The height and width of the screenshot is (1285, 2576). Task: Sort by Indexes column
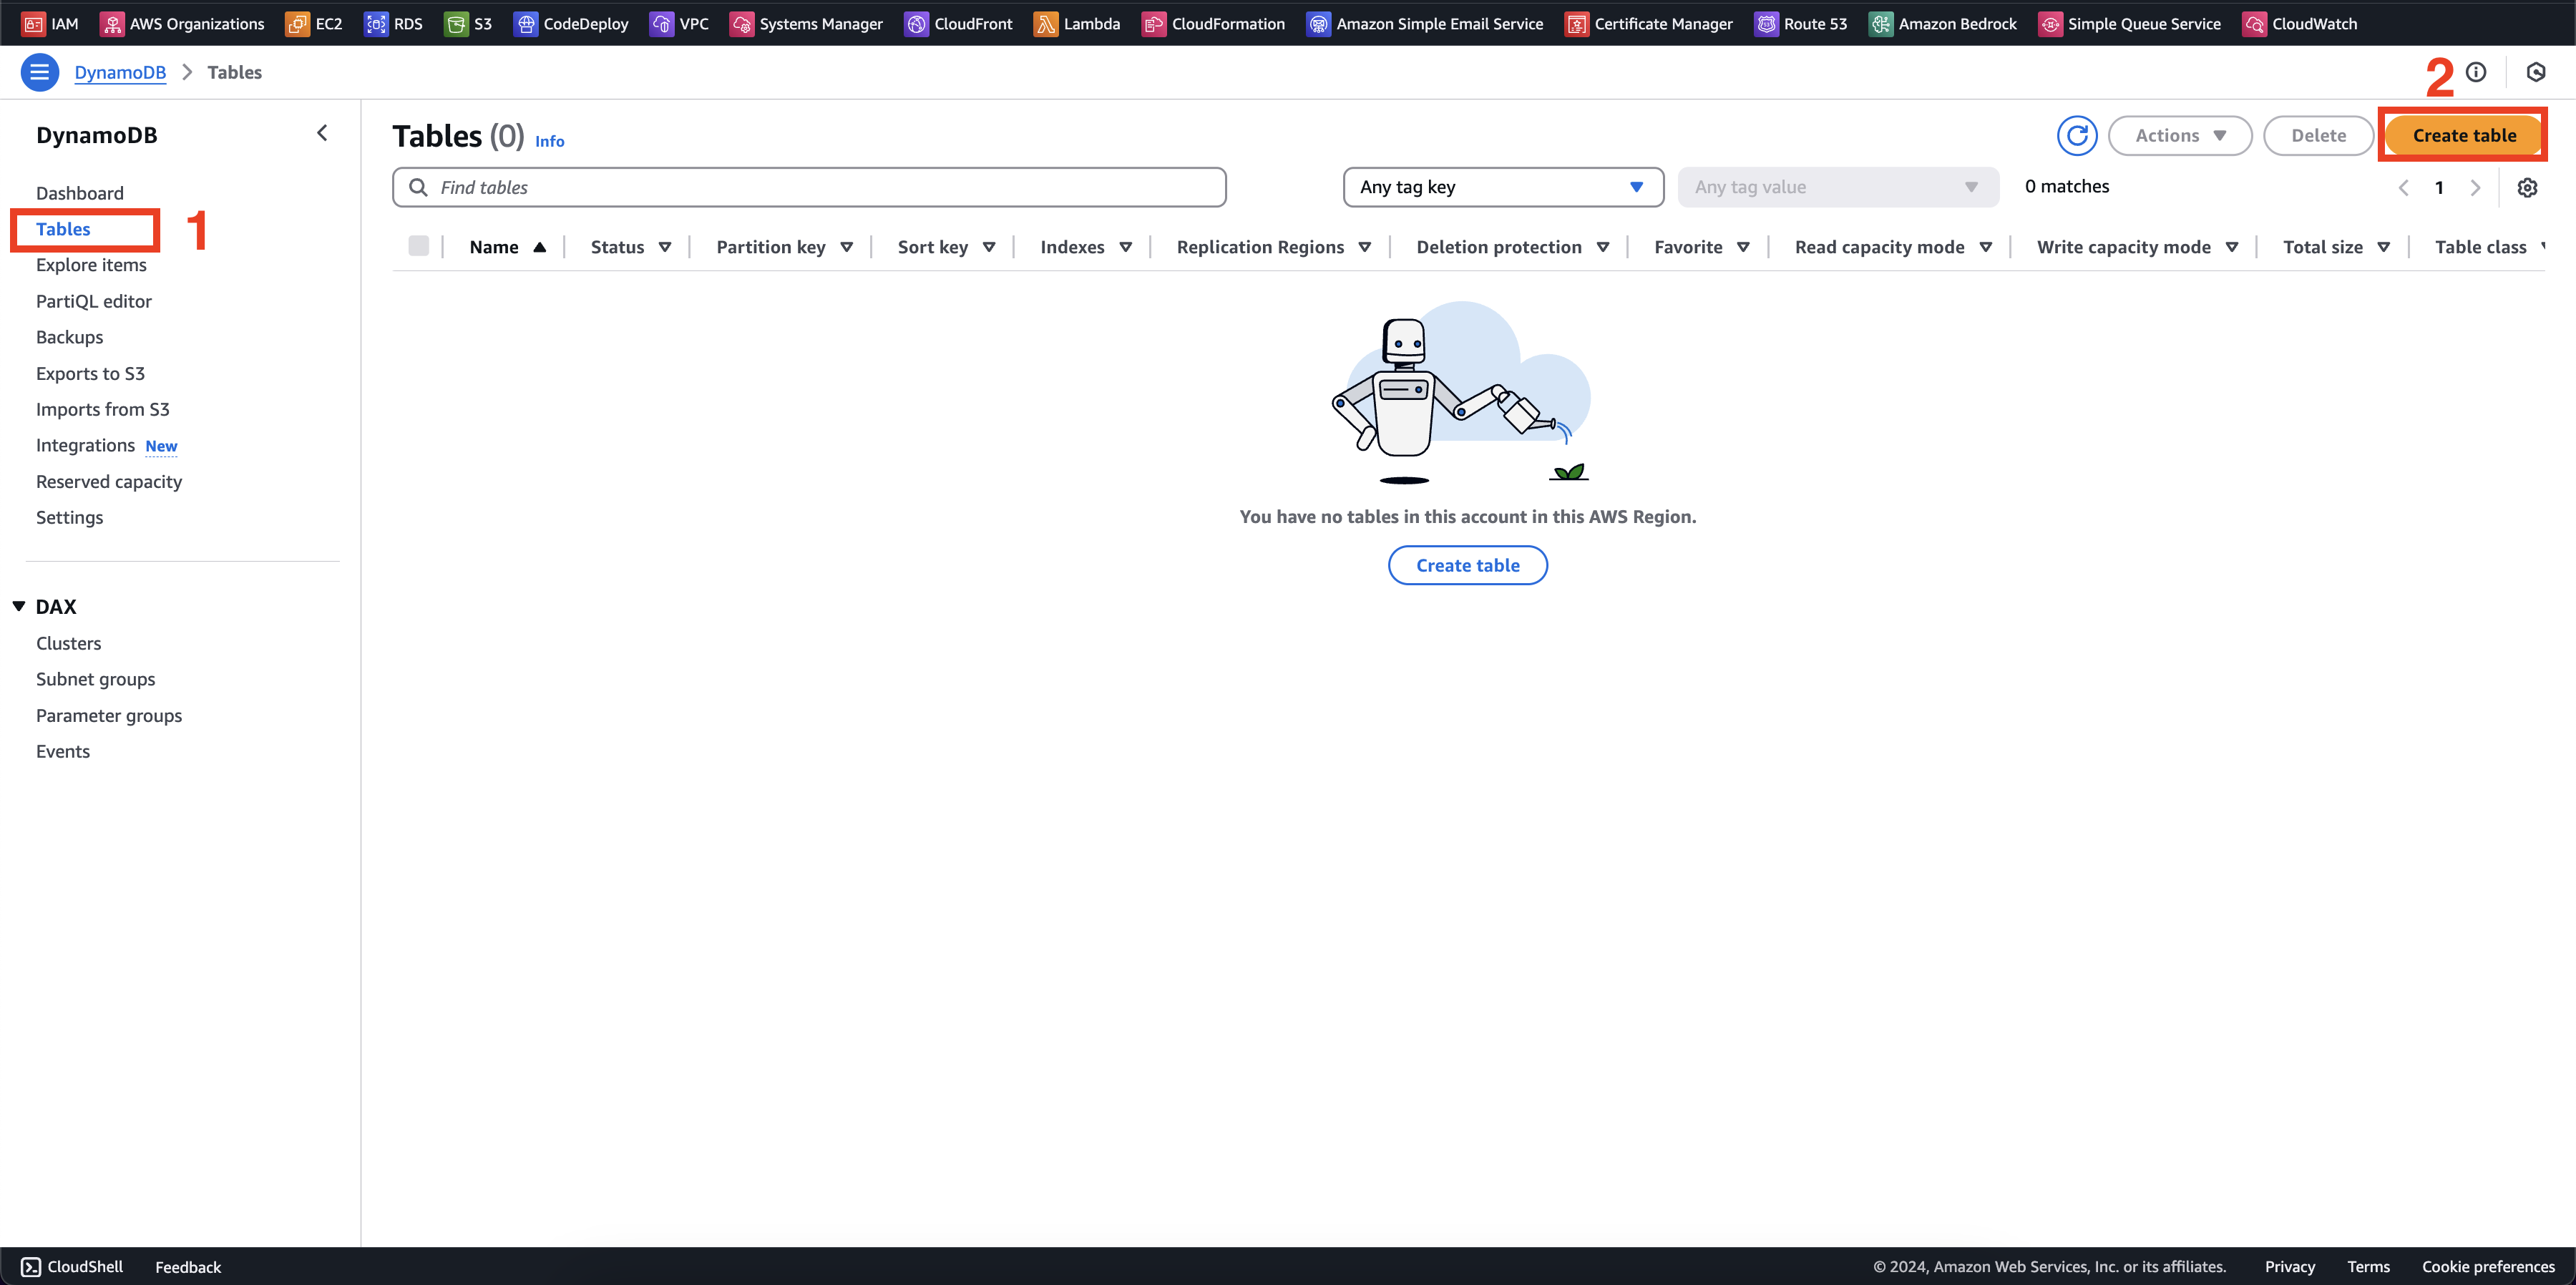point(1086,247)
